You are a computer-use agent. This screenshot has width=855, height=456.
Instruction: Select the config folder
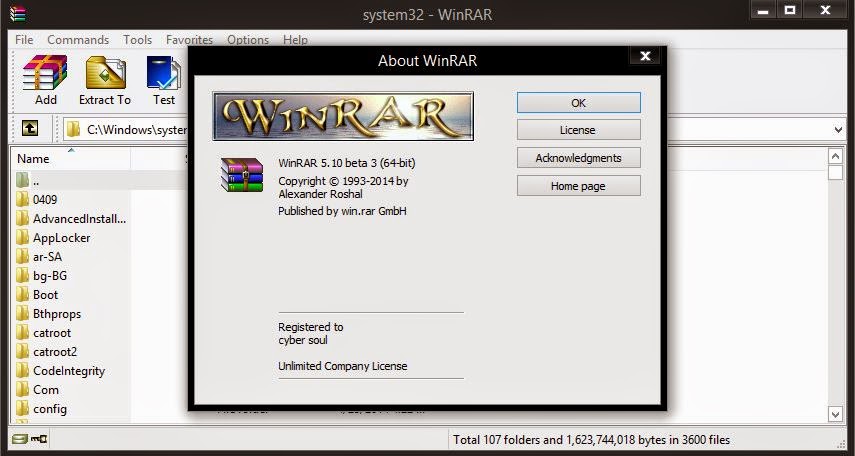50,409
